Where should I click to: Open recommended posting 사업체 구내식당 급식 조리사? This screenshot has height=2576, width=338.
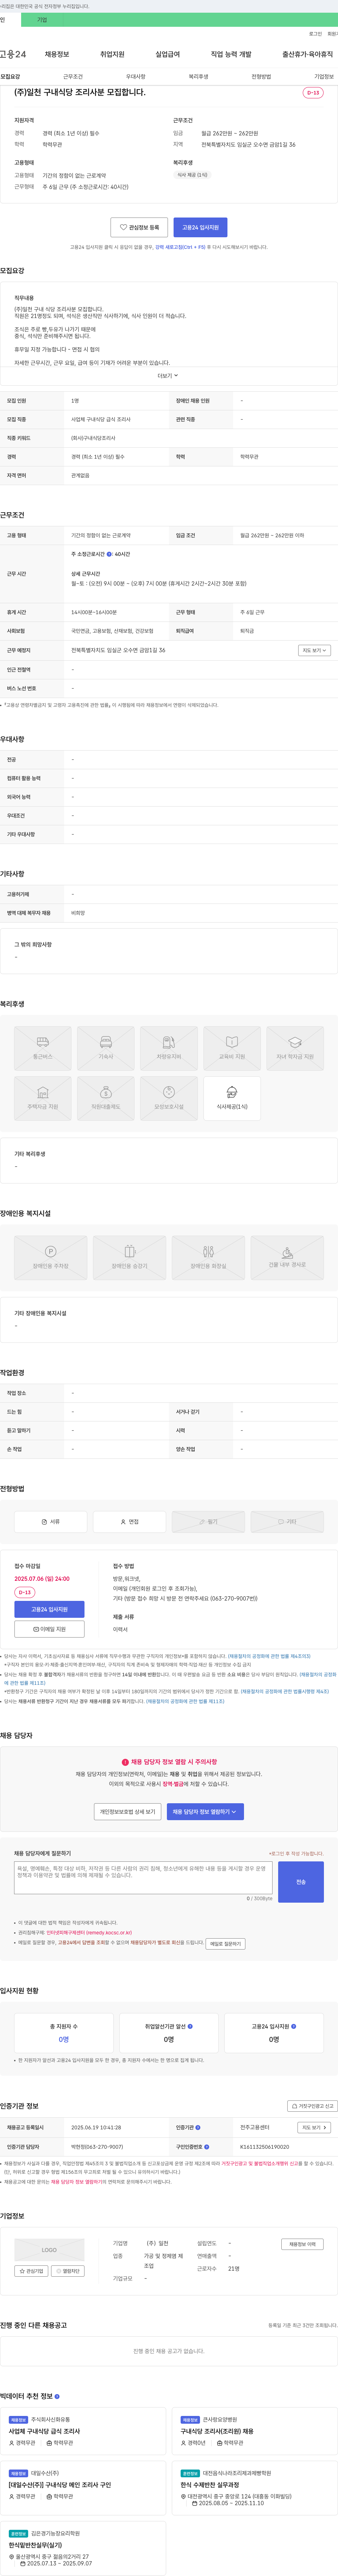44,2431
